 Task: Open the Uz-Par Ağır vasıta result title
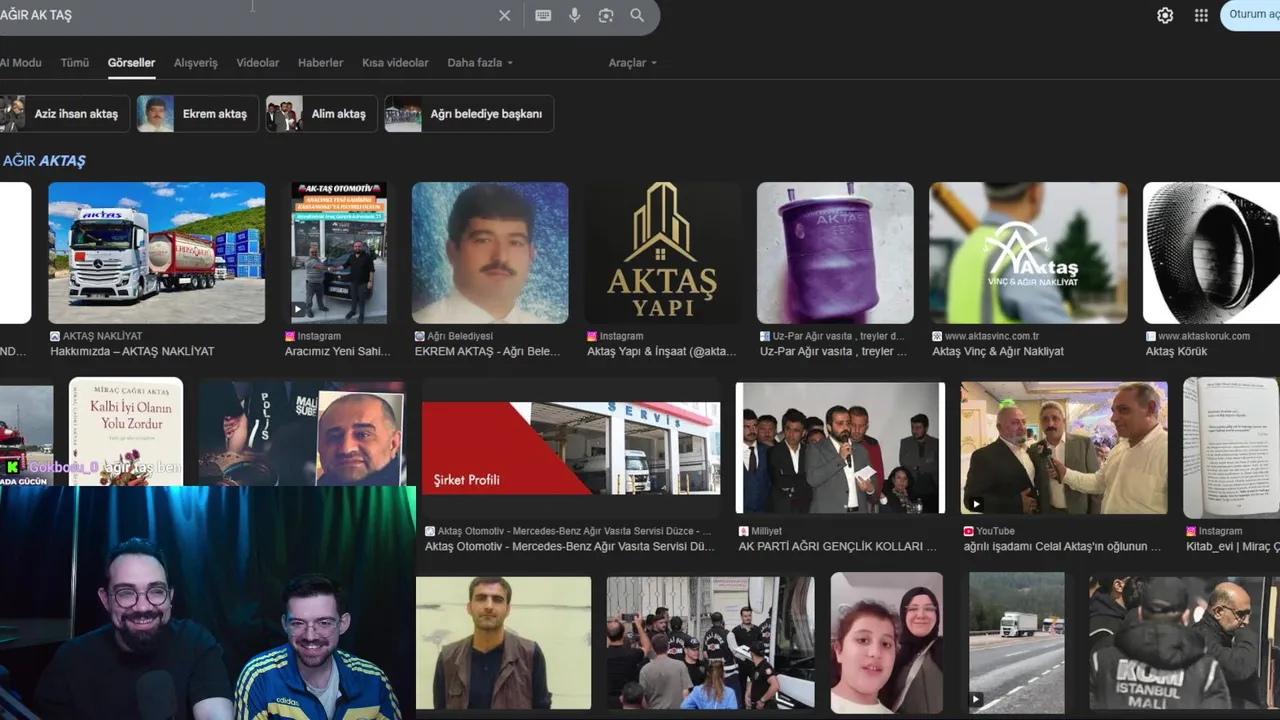click(x=834, y=351)
